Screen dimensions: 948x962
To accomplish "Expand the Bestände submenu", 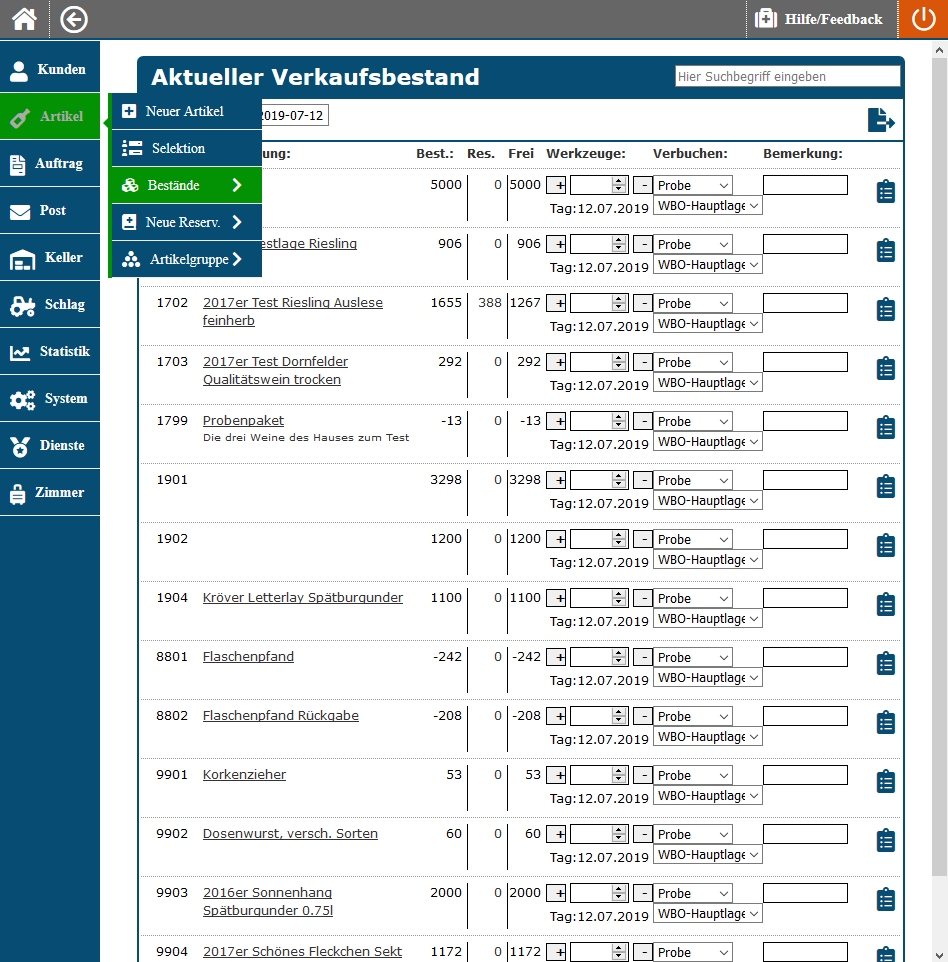I will pyautogui.click(x=186, y=186).
